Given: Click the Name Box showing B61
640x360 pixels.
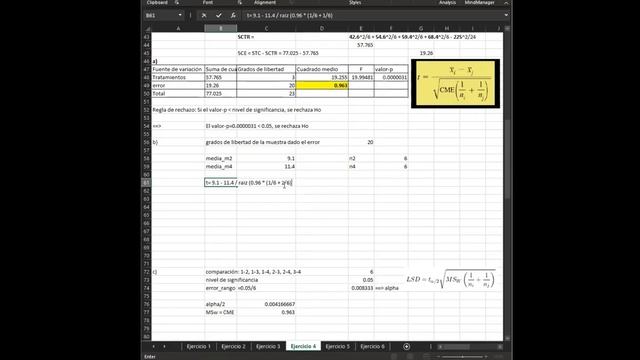Looking at the screenshot, I should [161, 16].
